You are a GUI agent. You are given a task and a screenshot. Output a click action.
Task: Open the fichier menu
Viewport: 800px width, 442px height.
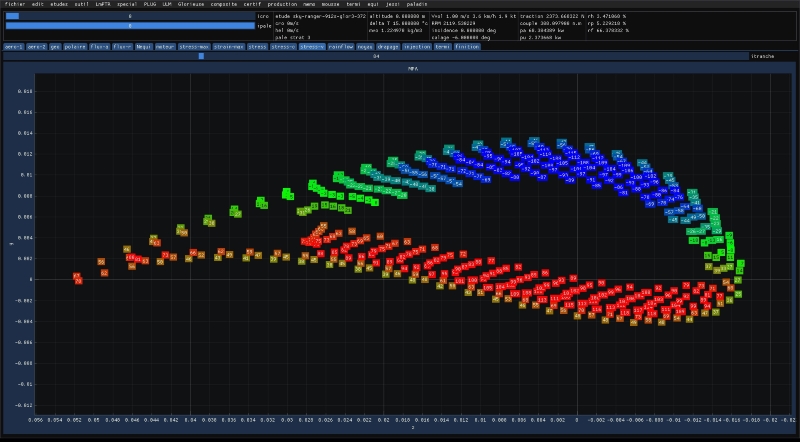pos(14,5)
